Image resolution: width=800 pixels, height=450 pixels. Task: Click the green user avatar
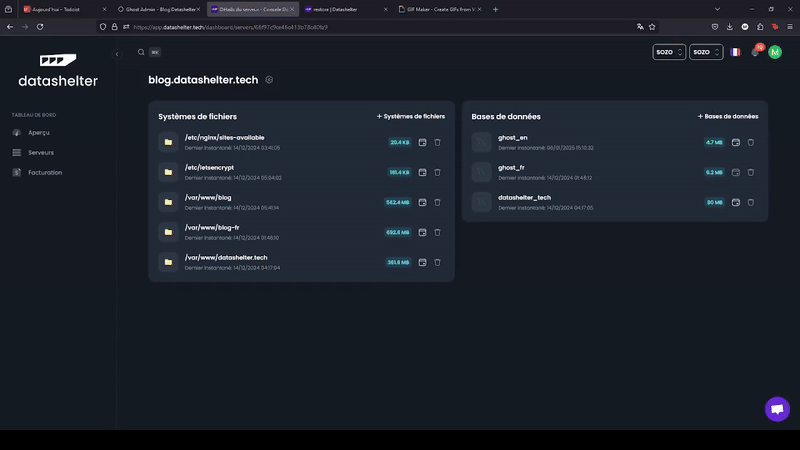tap(775, 52)
